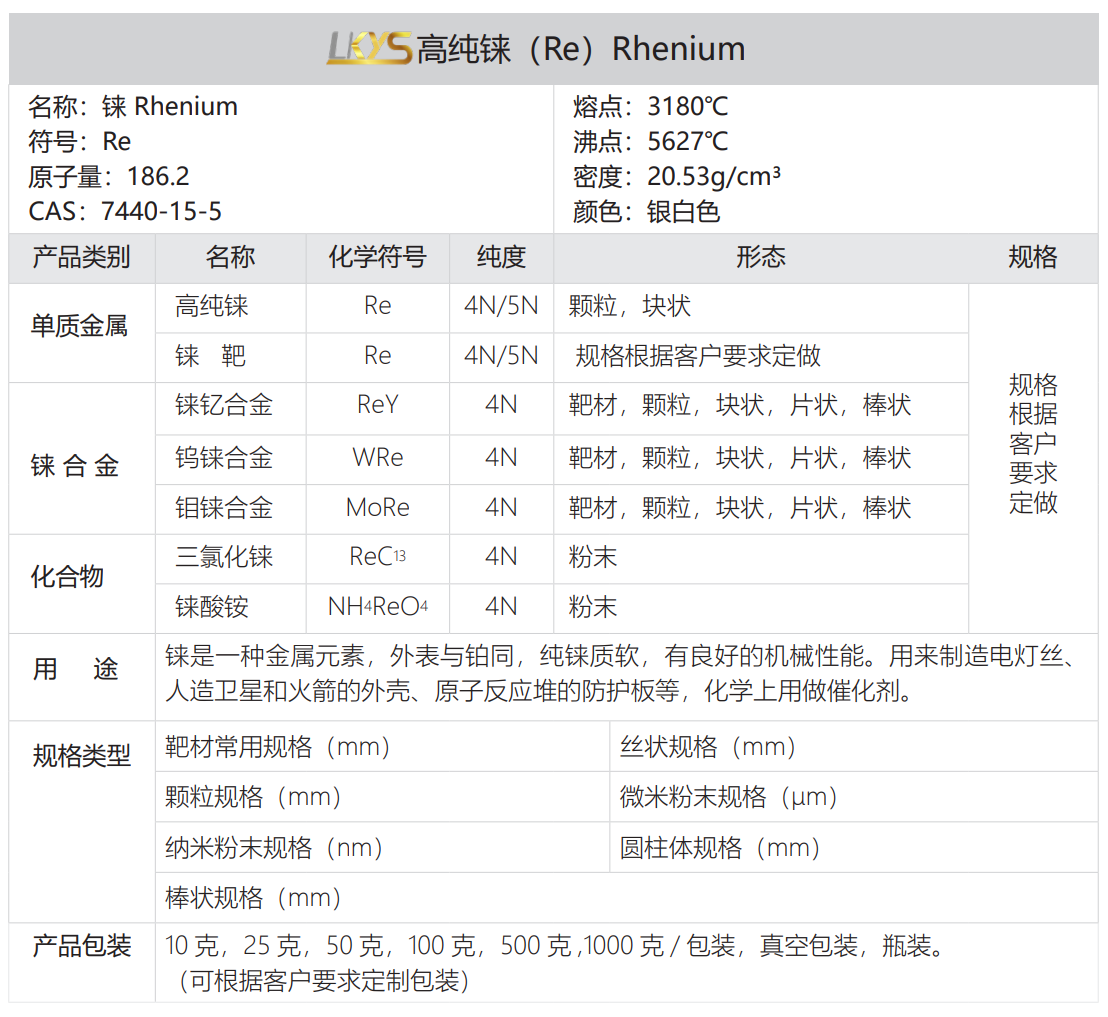Viewport: 1108px width, 1017px height.
Task: Select the 纯度 column header
Action: point(501,258)
